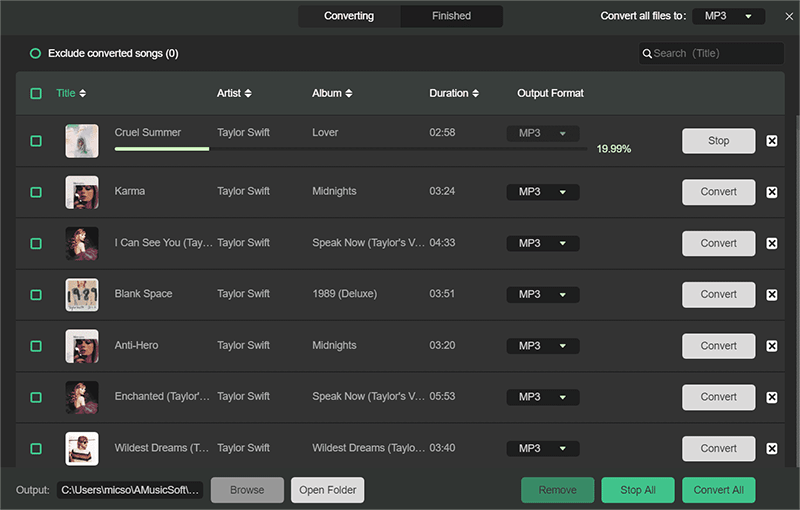Check the Wildest Dreams checkbox

click(36, 448)
